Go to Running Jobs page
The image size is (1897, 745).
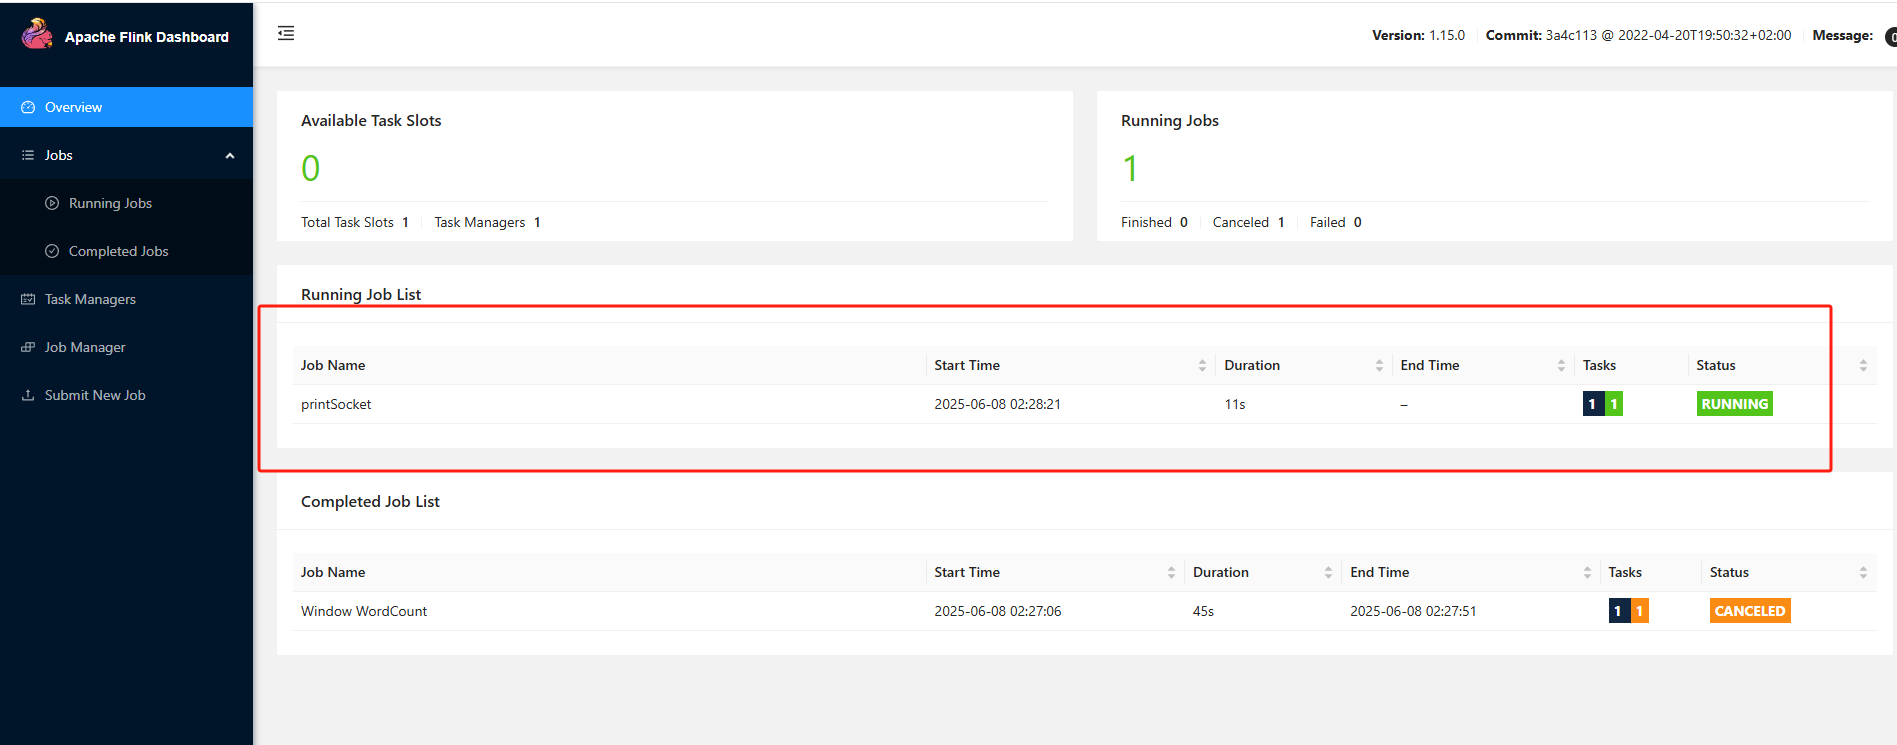[x=126, y=203]
